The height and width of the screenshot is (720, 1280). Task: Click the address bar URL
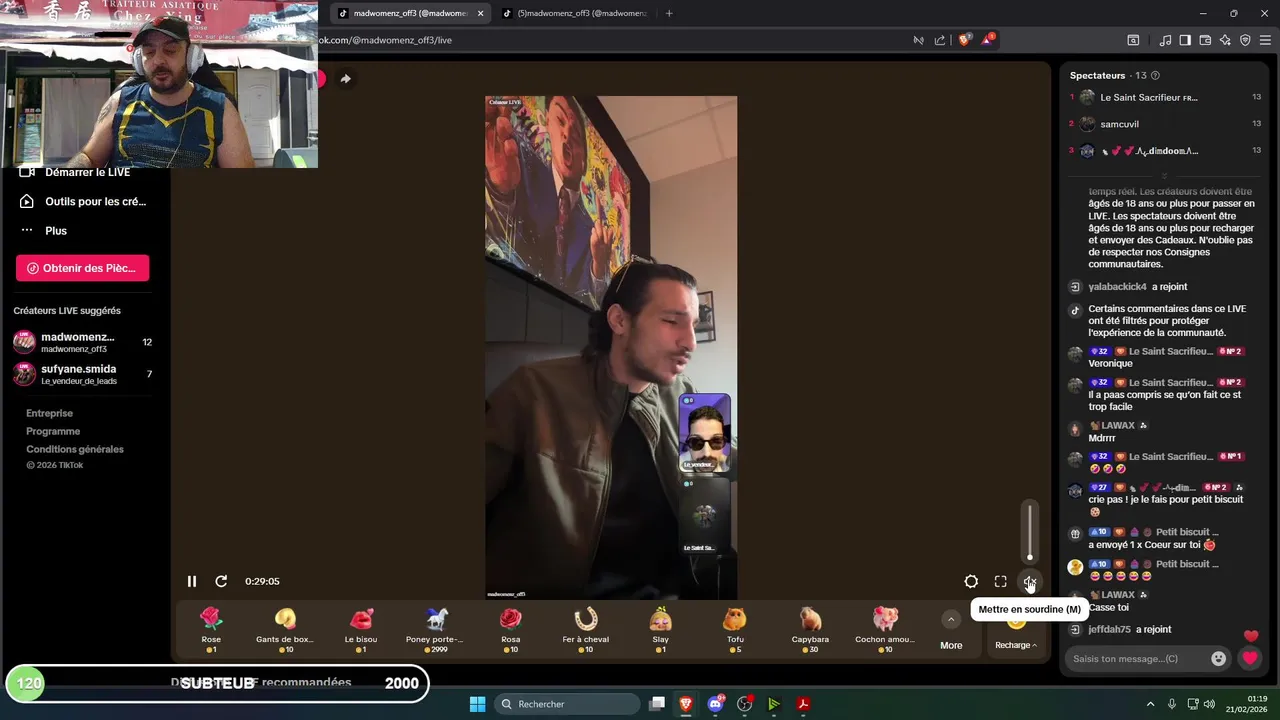coord(385,40)
